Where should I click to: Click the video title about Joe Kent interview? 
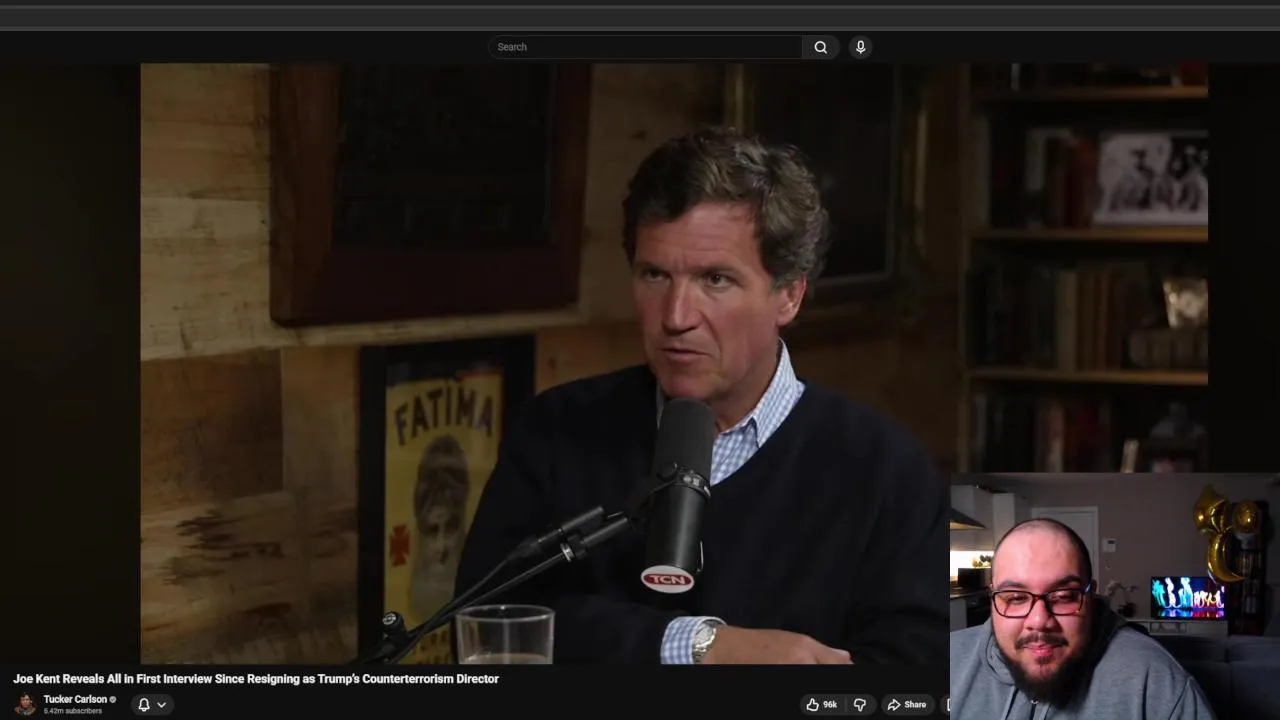pos(256,679)
